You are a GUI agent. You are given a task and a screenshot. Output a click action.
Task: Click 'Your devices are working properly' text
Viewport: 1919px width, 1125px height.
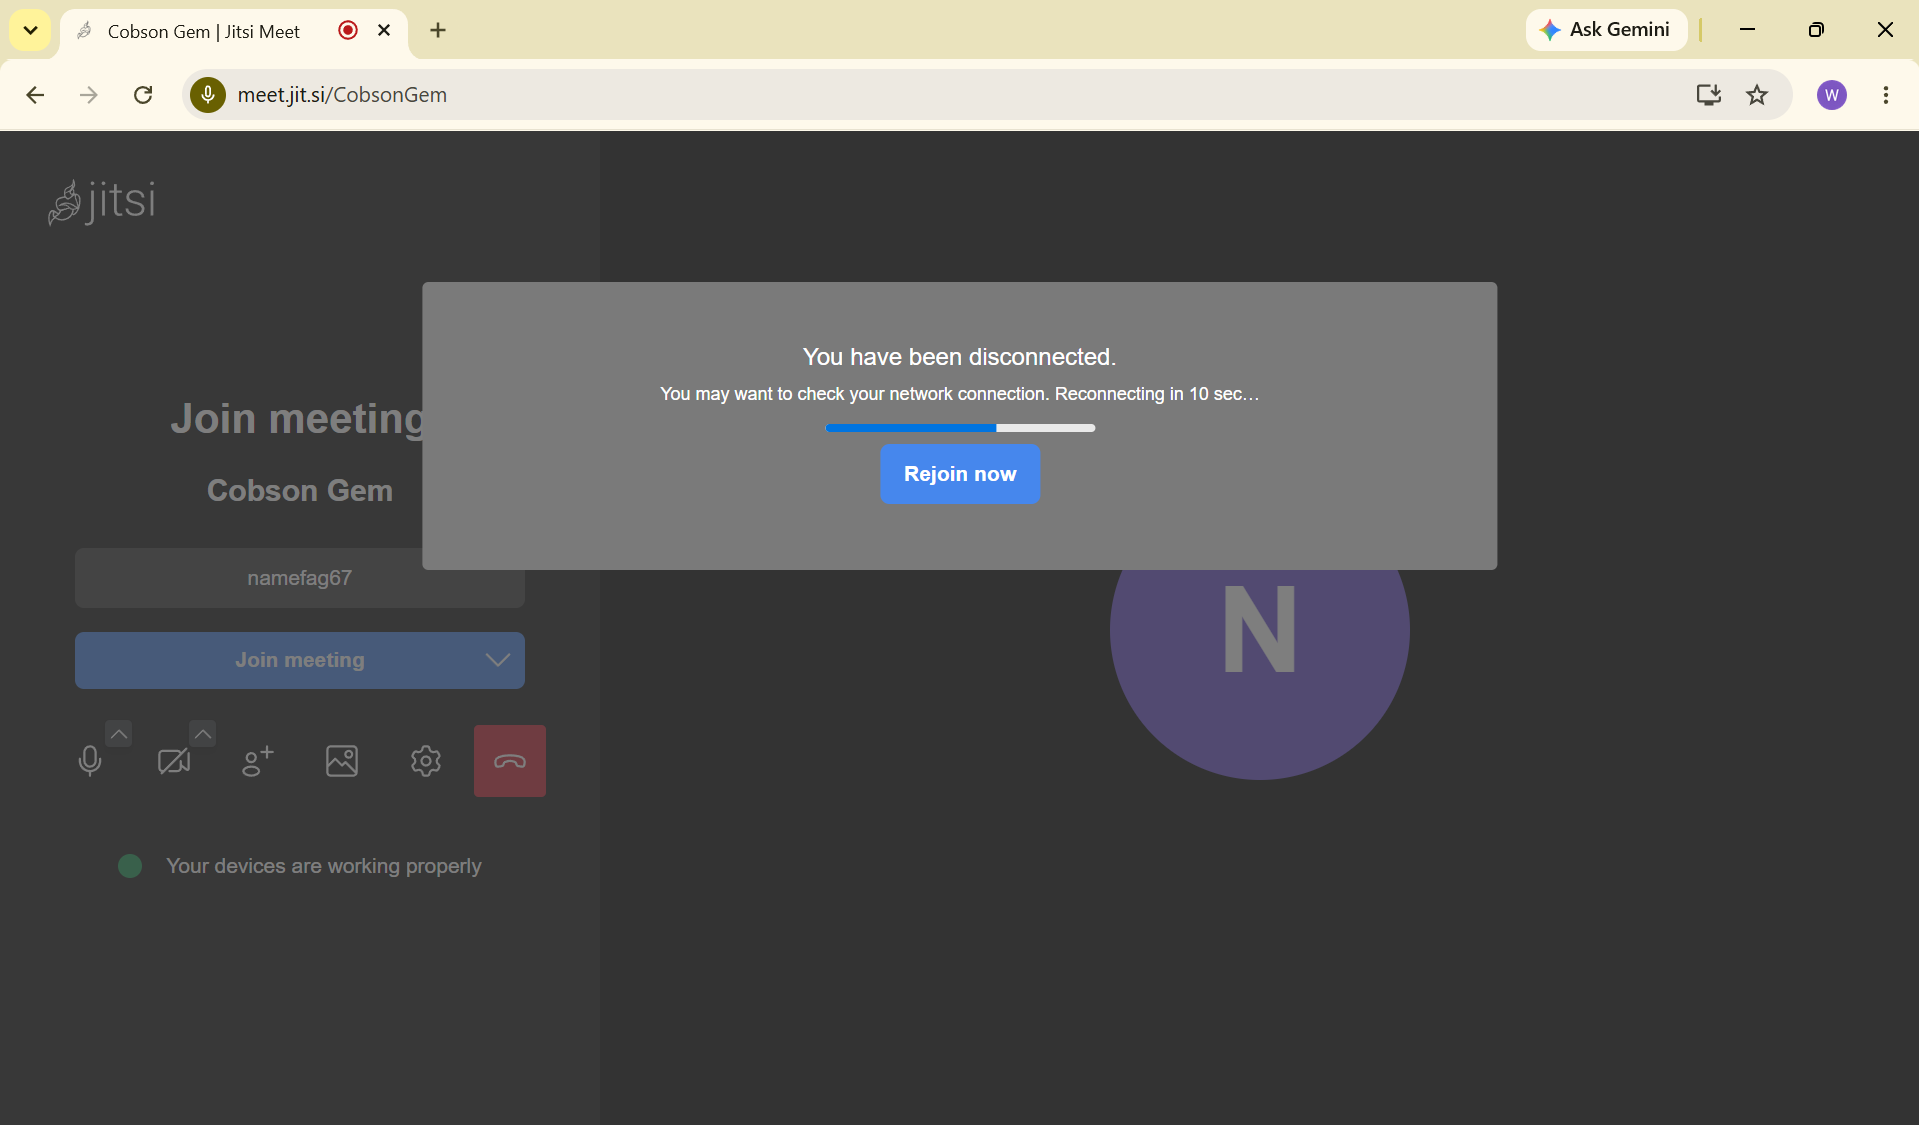click(324, 866)
